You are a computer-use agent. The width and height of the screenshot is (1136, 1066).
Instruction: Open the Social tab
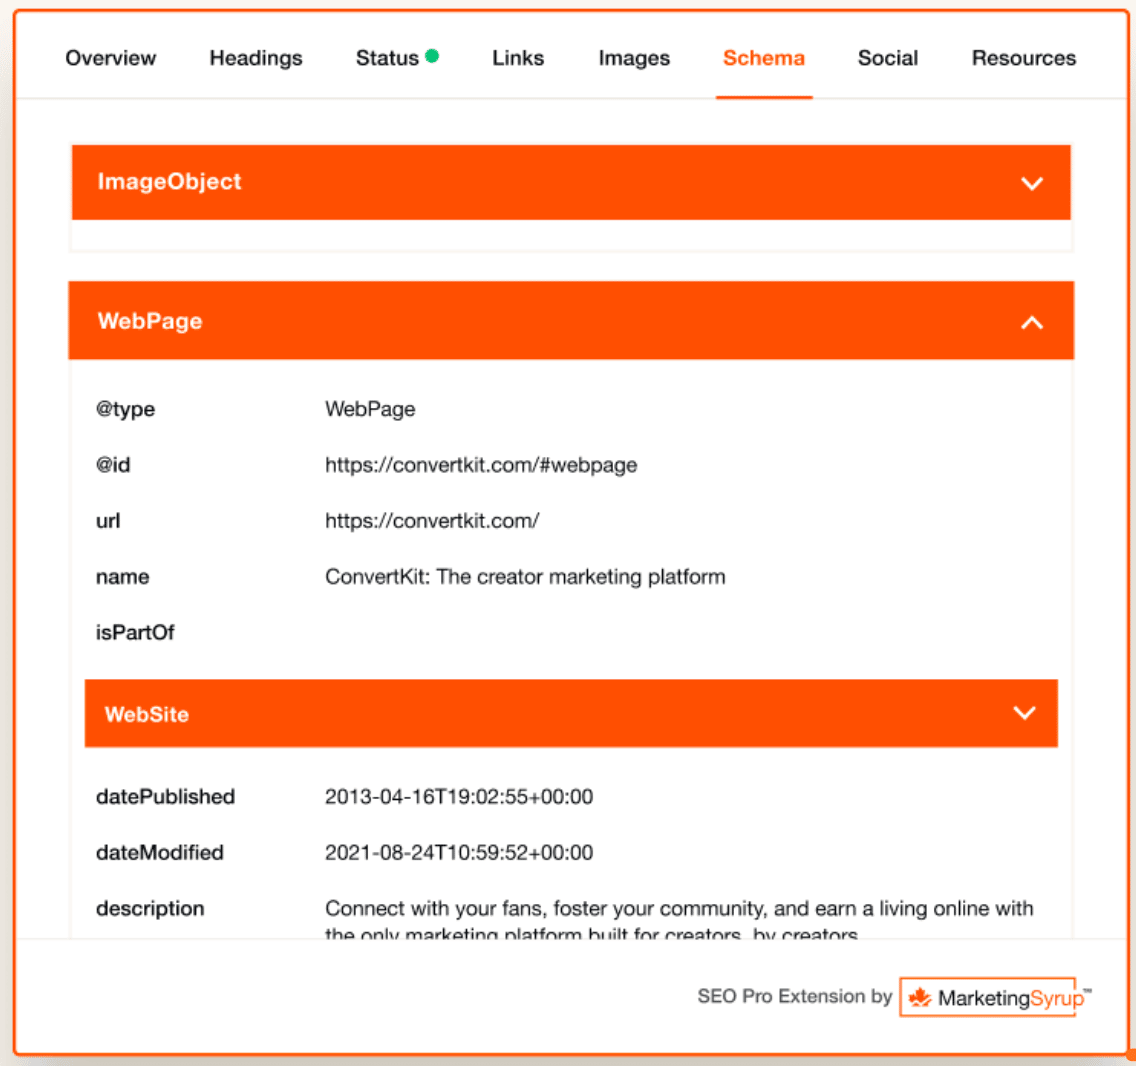888,58
